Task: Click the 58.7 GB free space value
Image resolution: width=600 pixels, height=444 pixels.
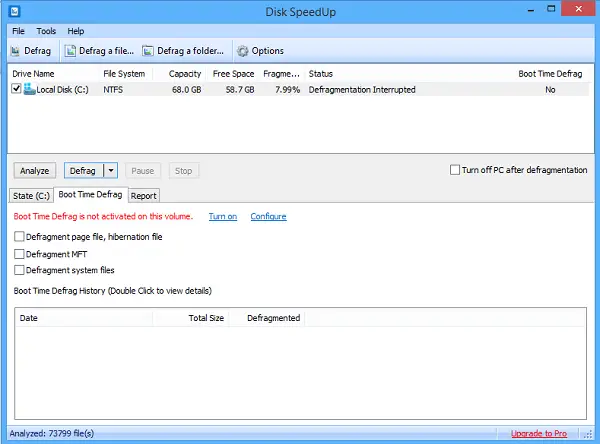Action: point(240,90)
